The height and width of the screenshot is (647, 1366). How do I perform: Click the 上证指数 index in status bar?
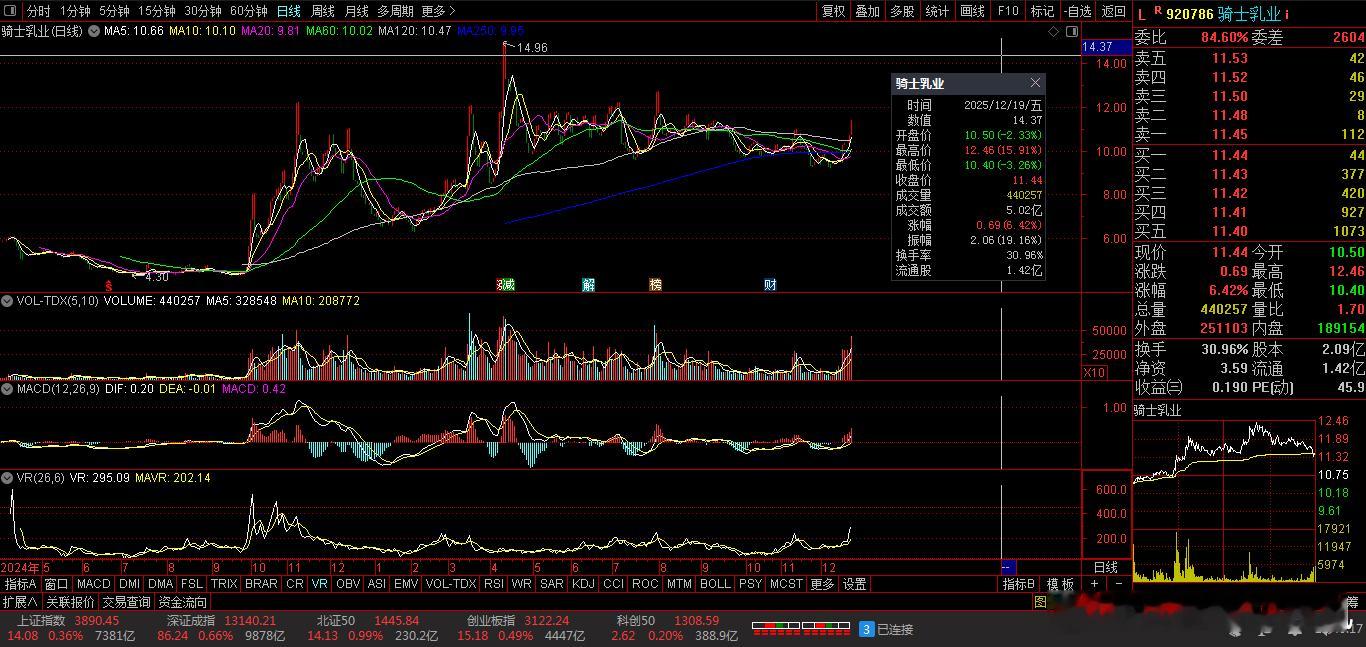[40, 621]
